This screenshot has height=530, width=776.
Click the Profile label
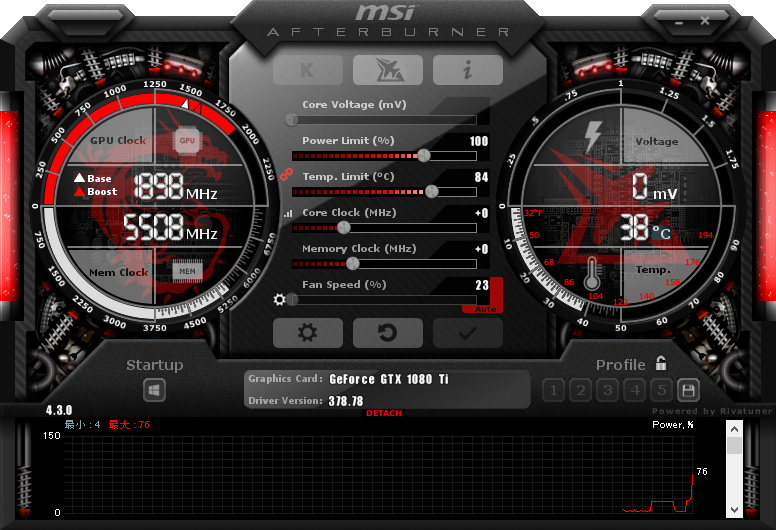coord(621,365)
